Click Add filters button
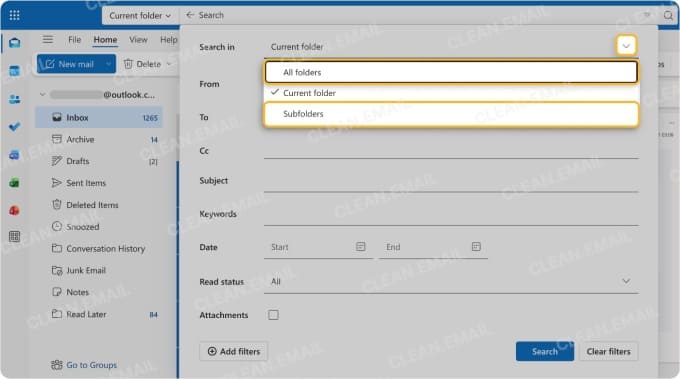The image size is (680, 379). click(234, 351)
